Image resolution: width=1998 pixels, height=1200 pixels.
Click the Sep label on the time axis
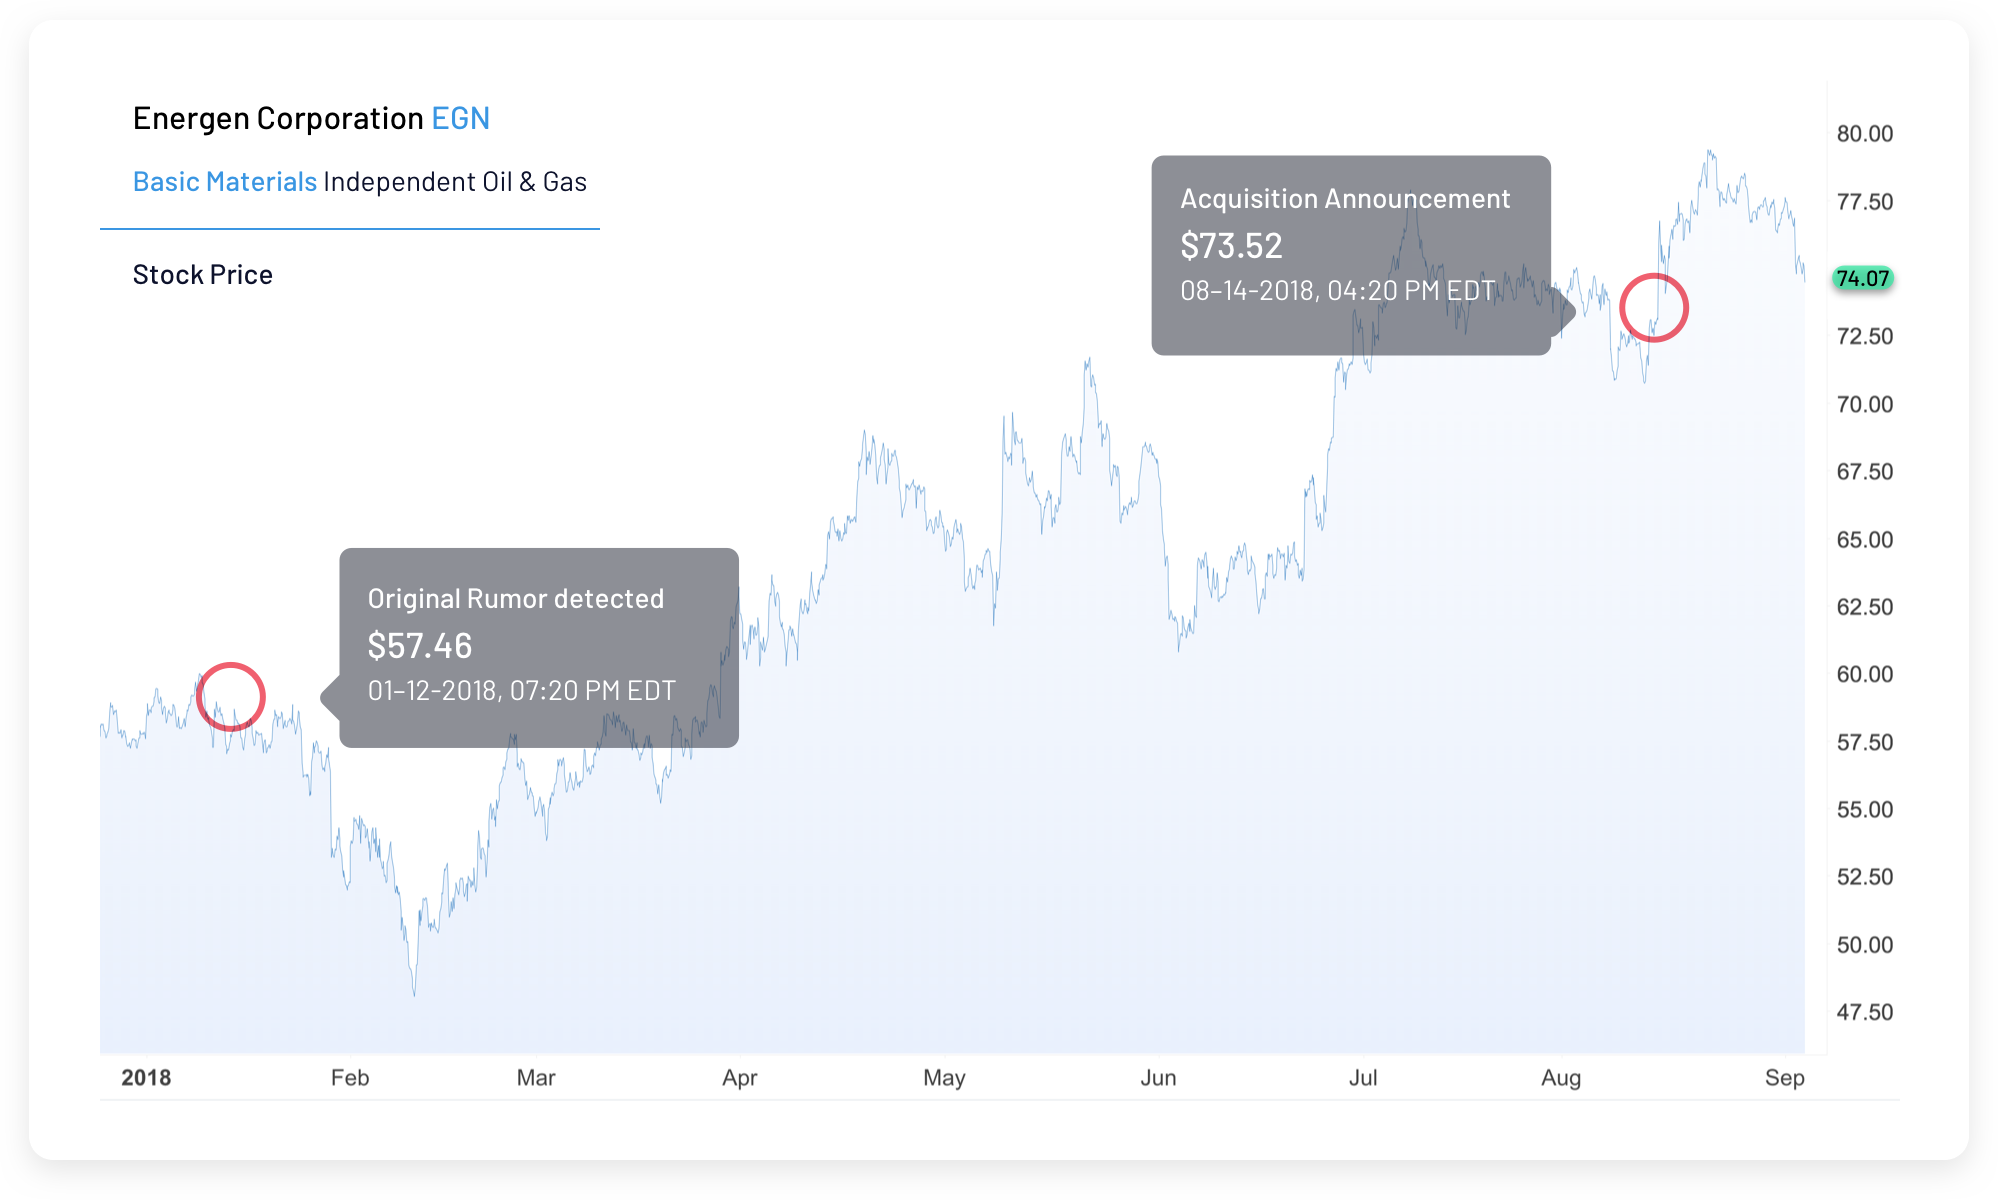[1784, 1078]
